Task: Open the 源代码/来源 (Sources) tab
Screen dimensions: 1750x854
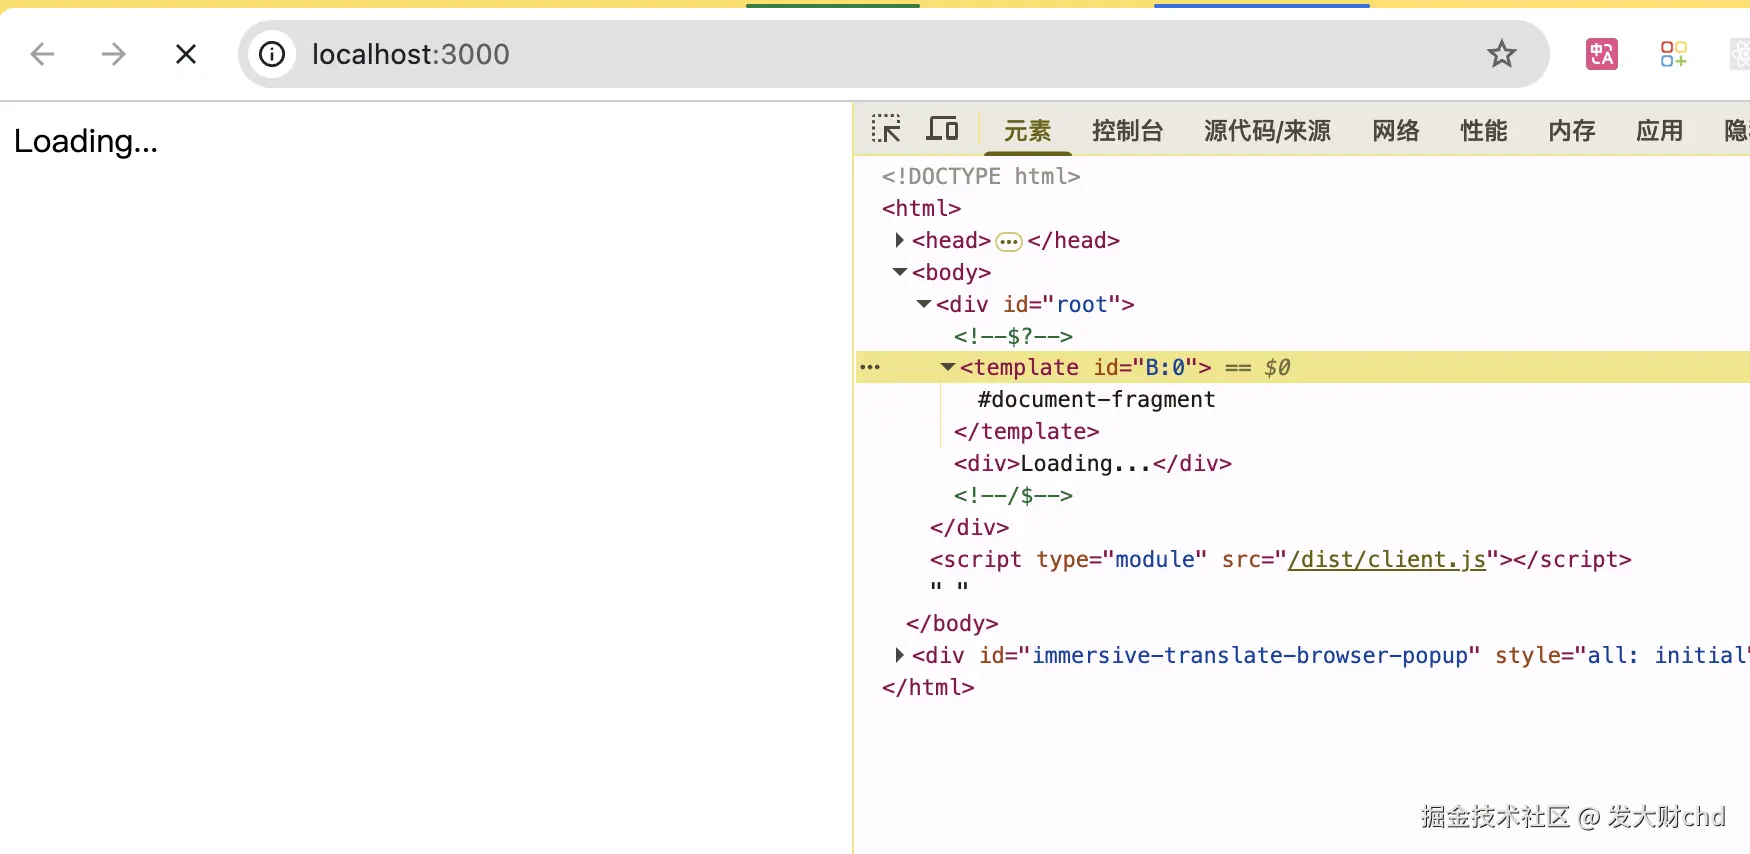Action: pyautogui.click(x=1267, y=131)
